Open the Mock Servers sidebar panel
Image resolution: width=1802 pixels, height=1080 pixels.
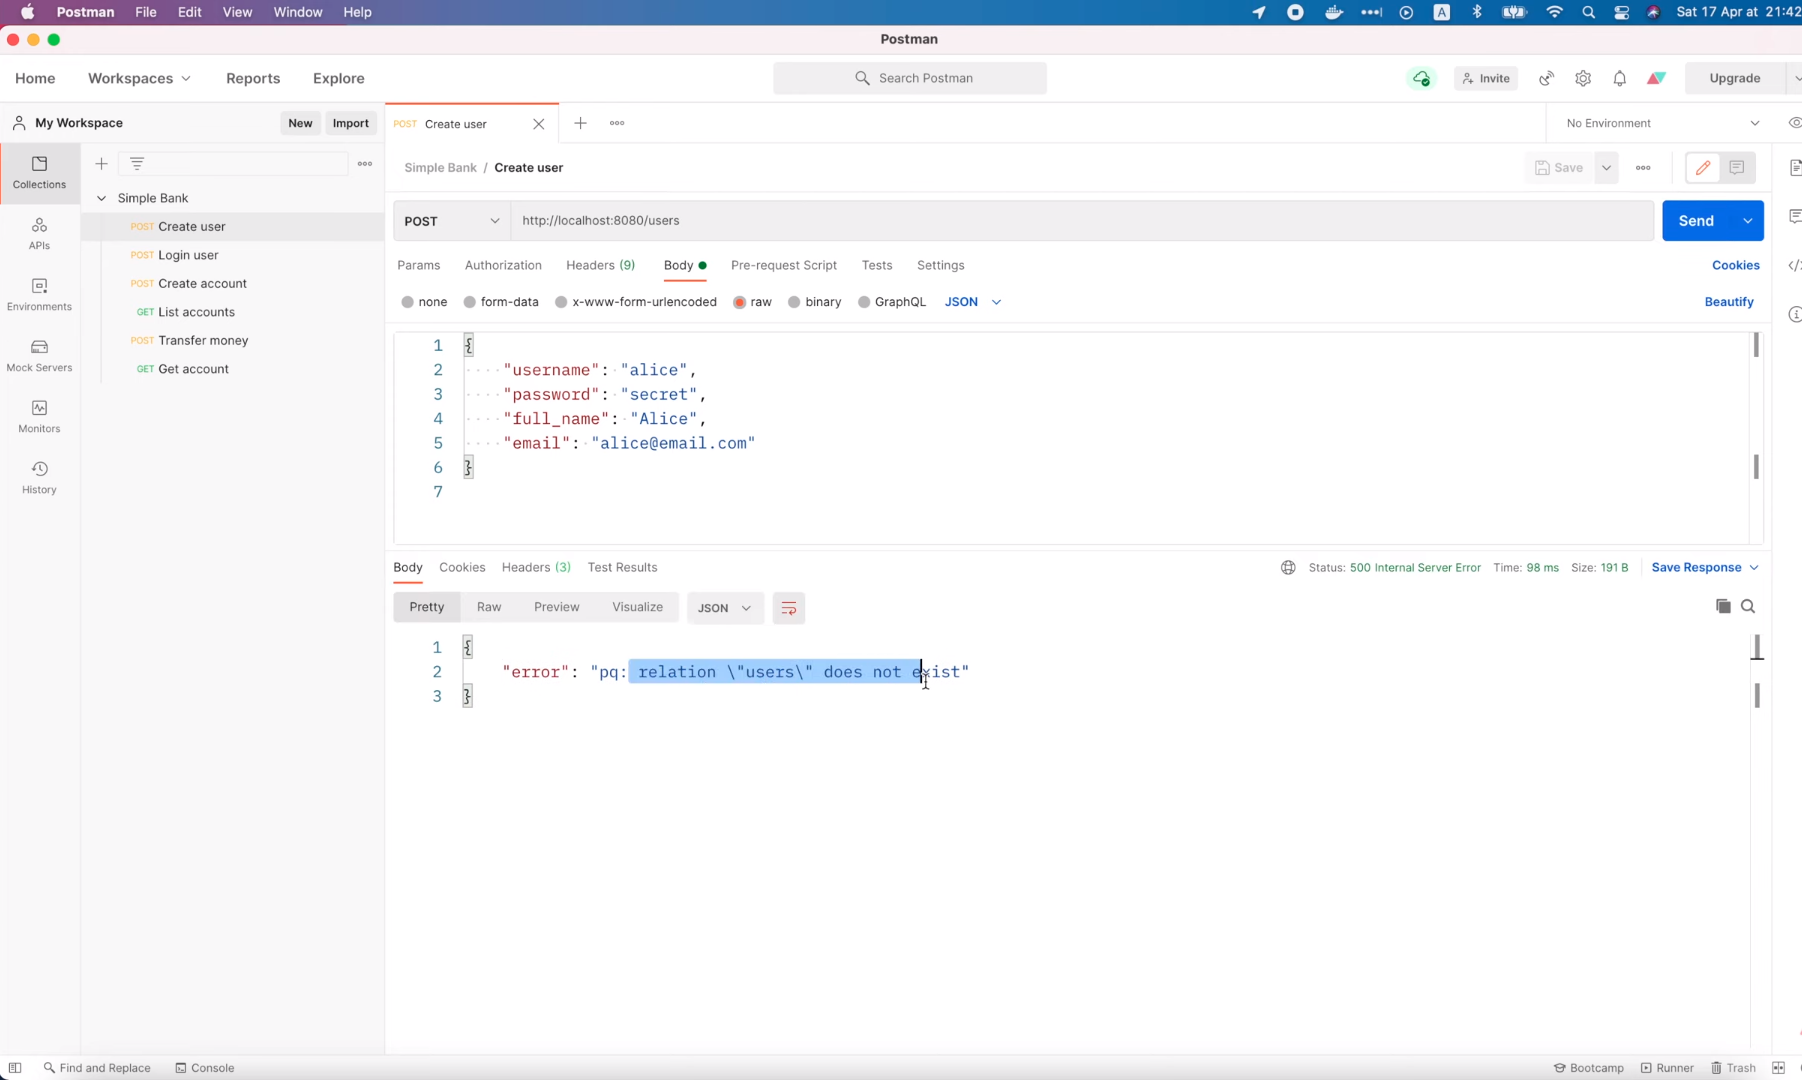[39, 355]
